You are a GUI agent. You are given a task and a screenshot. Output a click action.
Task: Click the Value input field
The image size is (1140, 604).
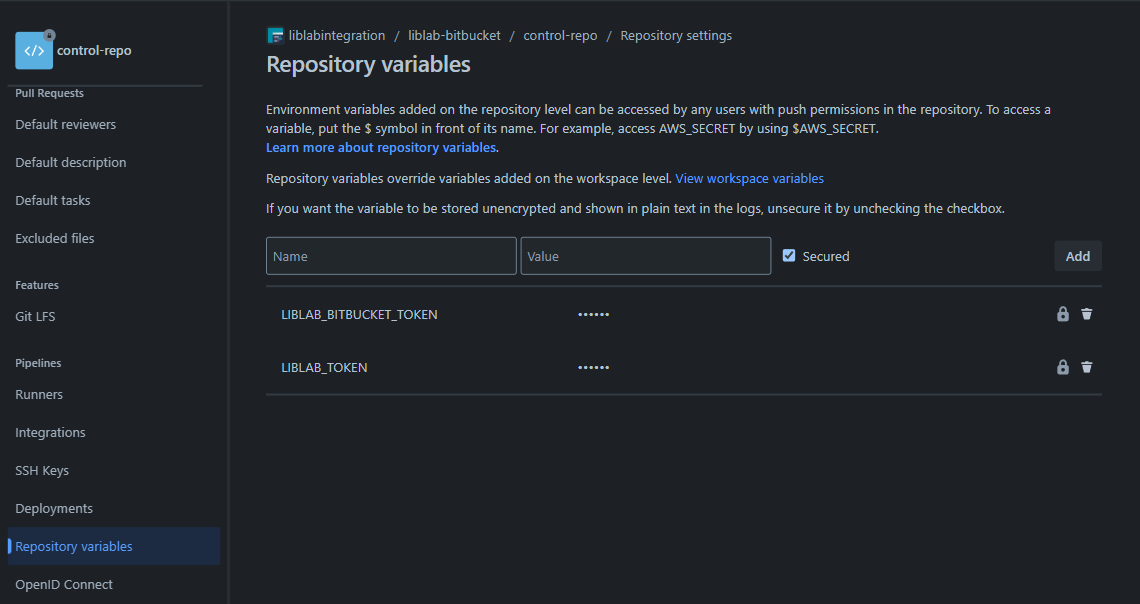point(645,255)
